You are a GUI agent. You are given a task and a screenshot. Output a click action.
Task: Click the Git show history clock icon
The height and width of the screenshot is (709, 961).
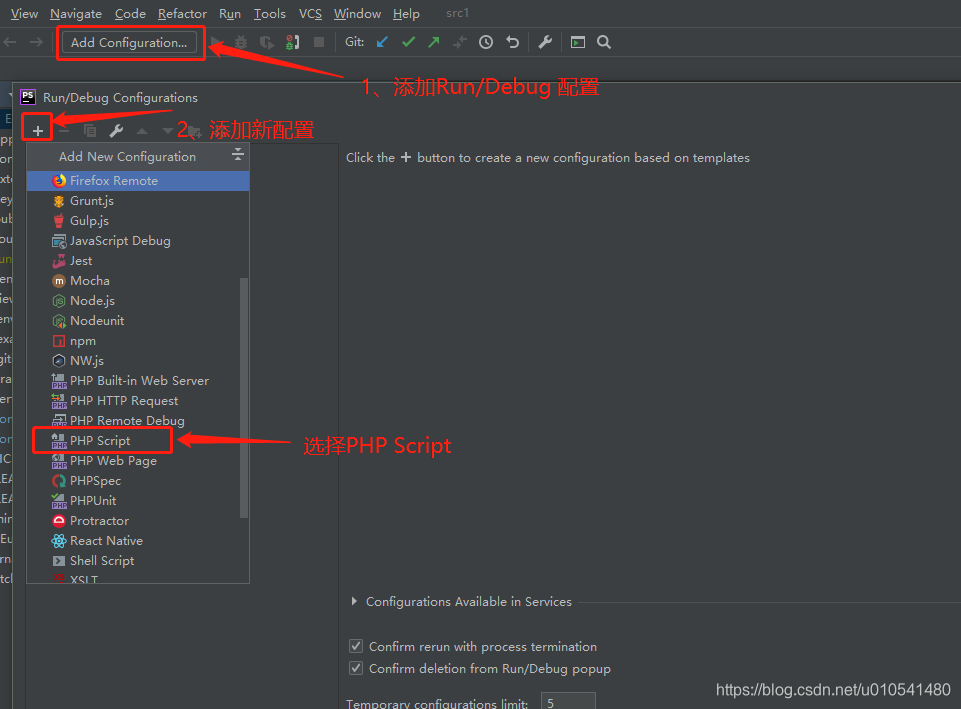click(x=486, y=42)
